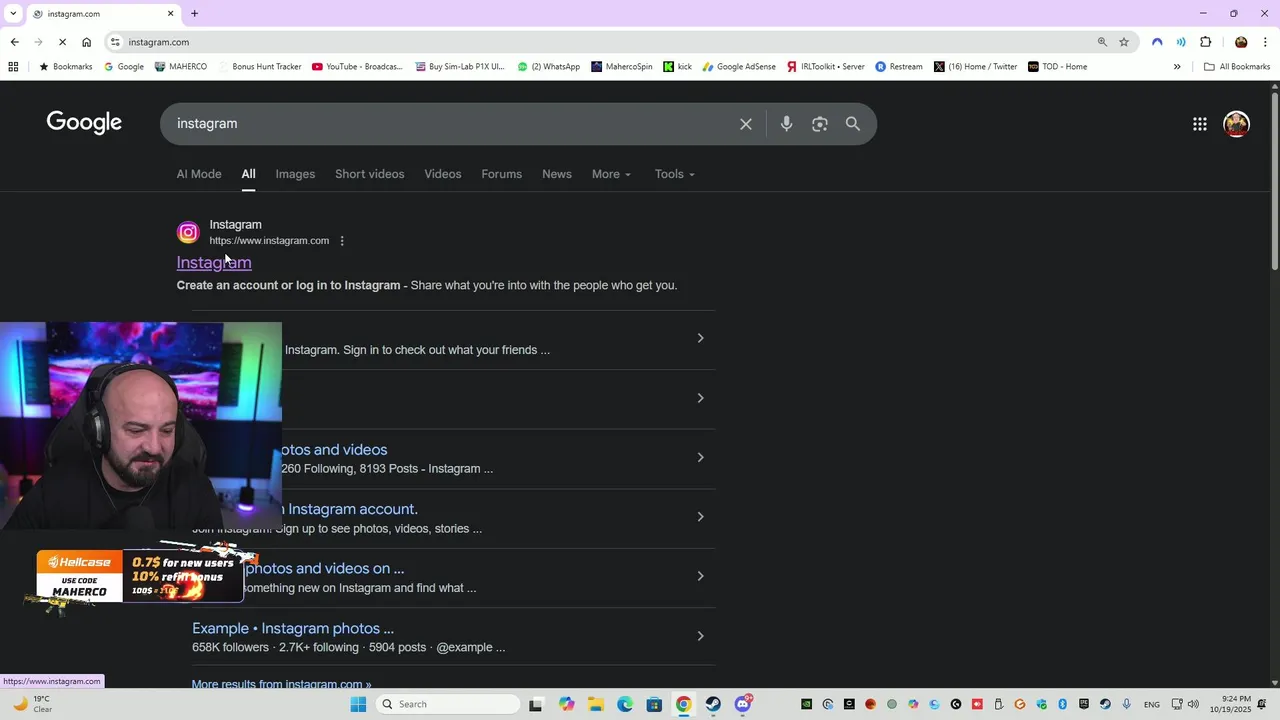Open the Home / Twitter bookmark

point(975,67)
